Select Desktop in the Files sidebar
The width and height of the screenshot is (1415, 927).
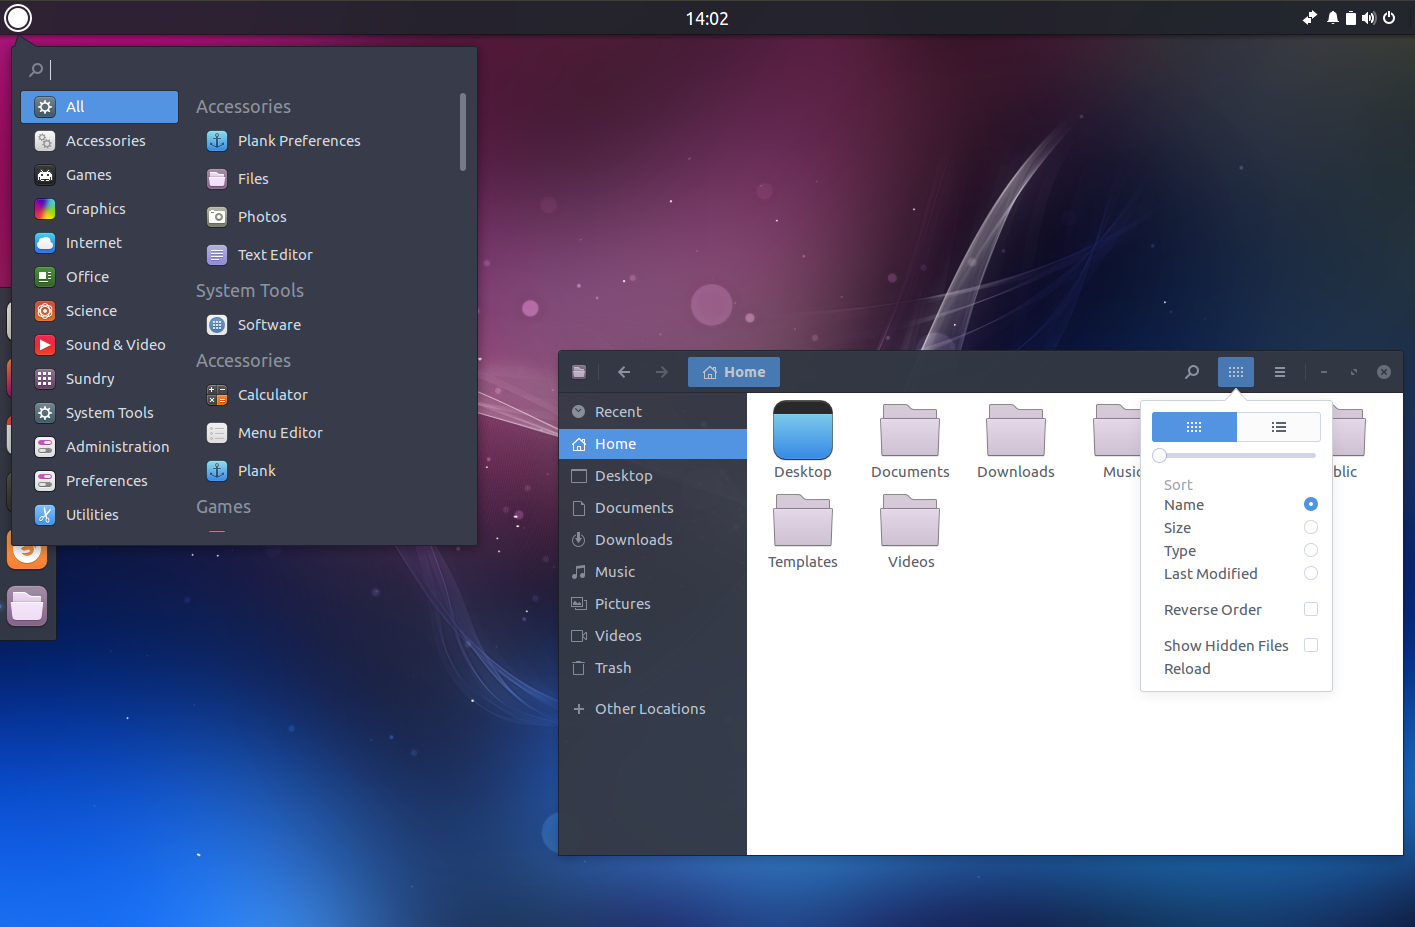point(653,476)
